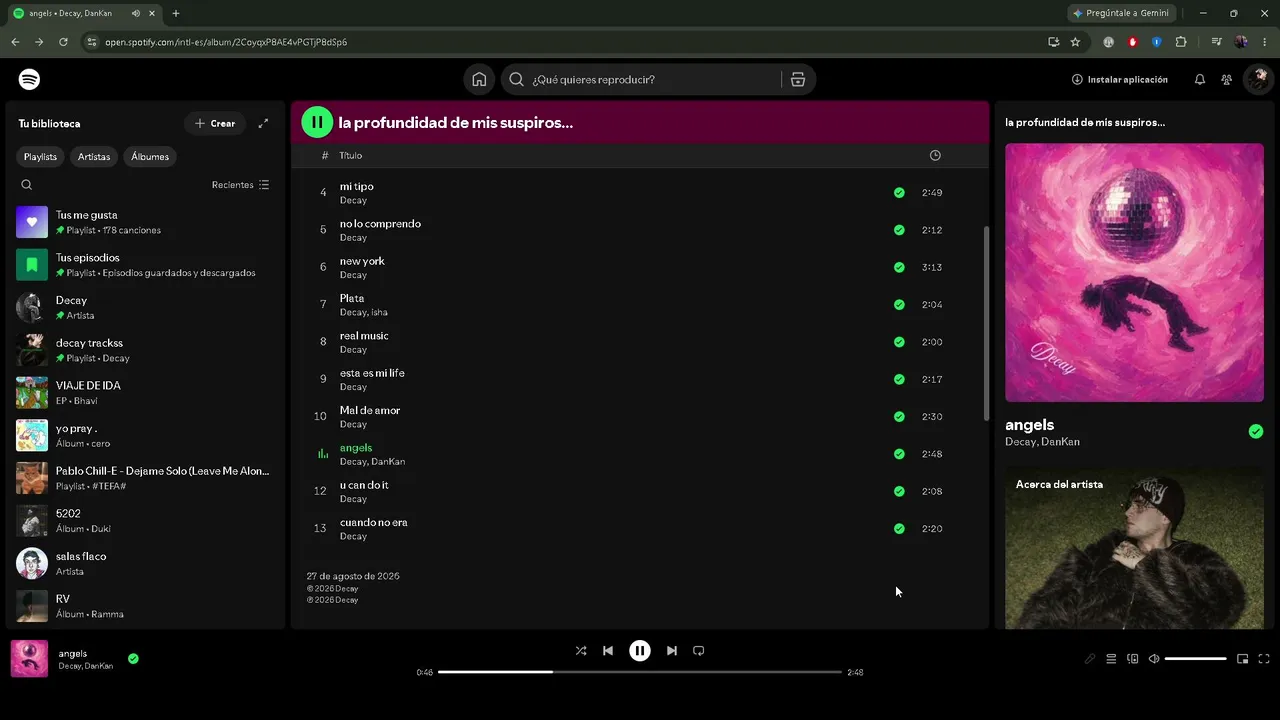Open the 'Tus me gusta' playlist
This screenshot has height=720, width=1280.
[145, 222]
